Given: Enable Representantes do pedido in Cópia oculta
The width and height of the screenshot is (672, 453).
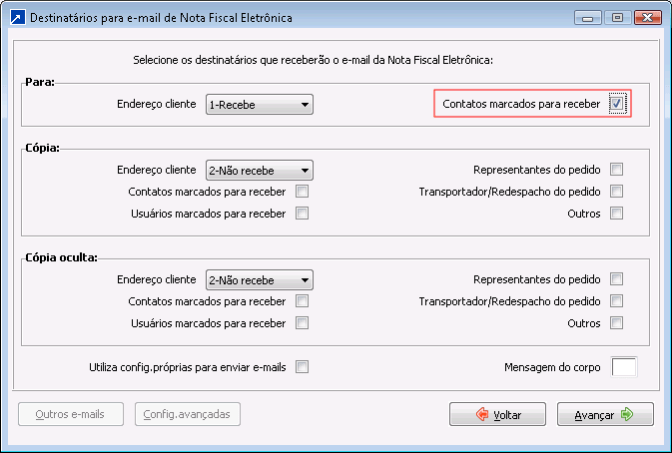Looking at the screenshot, I should pos(617,279).
